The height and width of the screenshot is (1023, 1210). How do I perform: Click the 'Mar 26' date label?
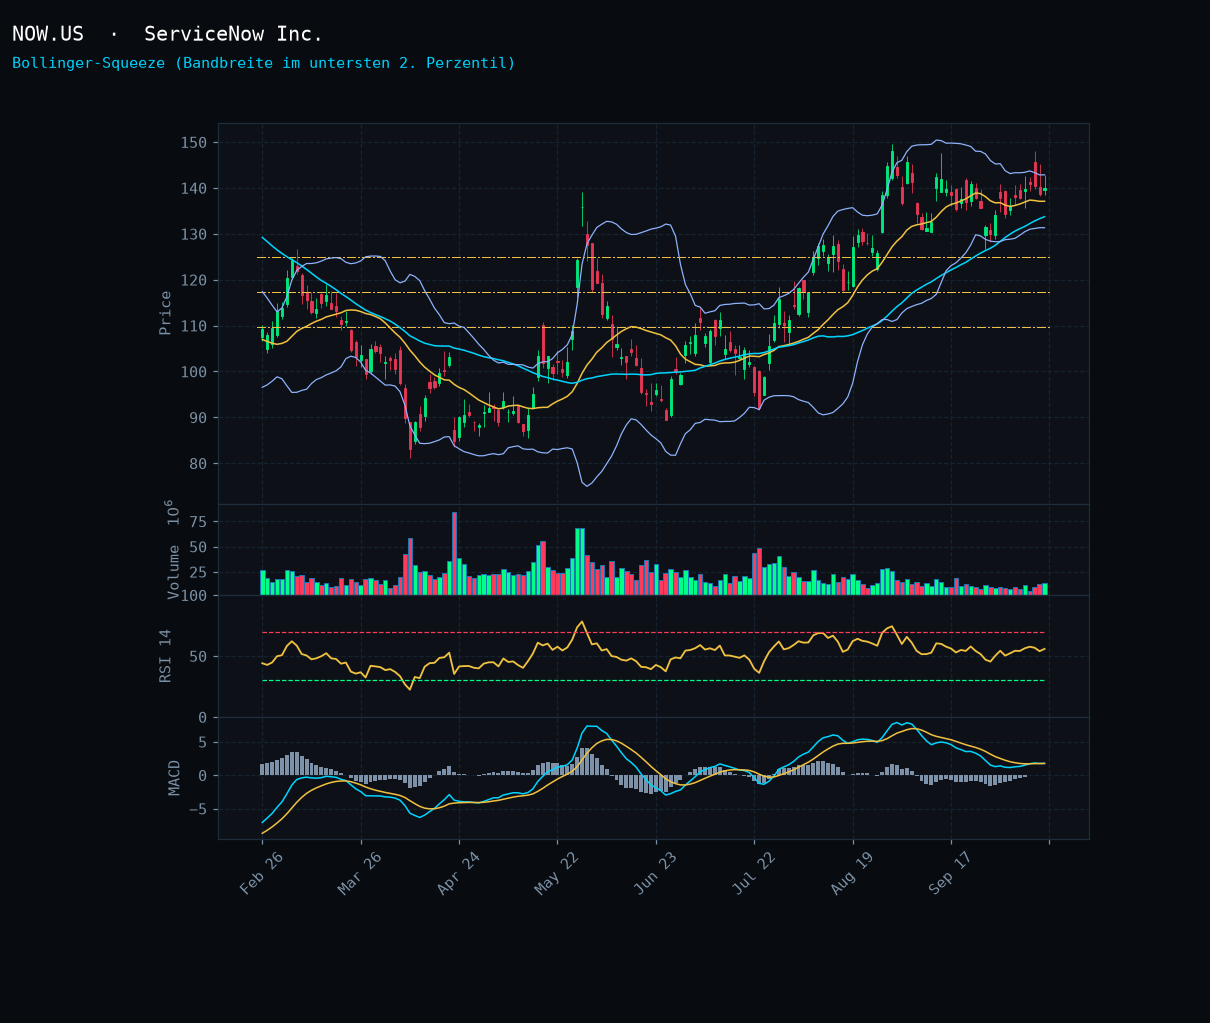[x=359, y=875]
